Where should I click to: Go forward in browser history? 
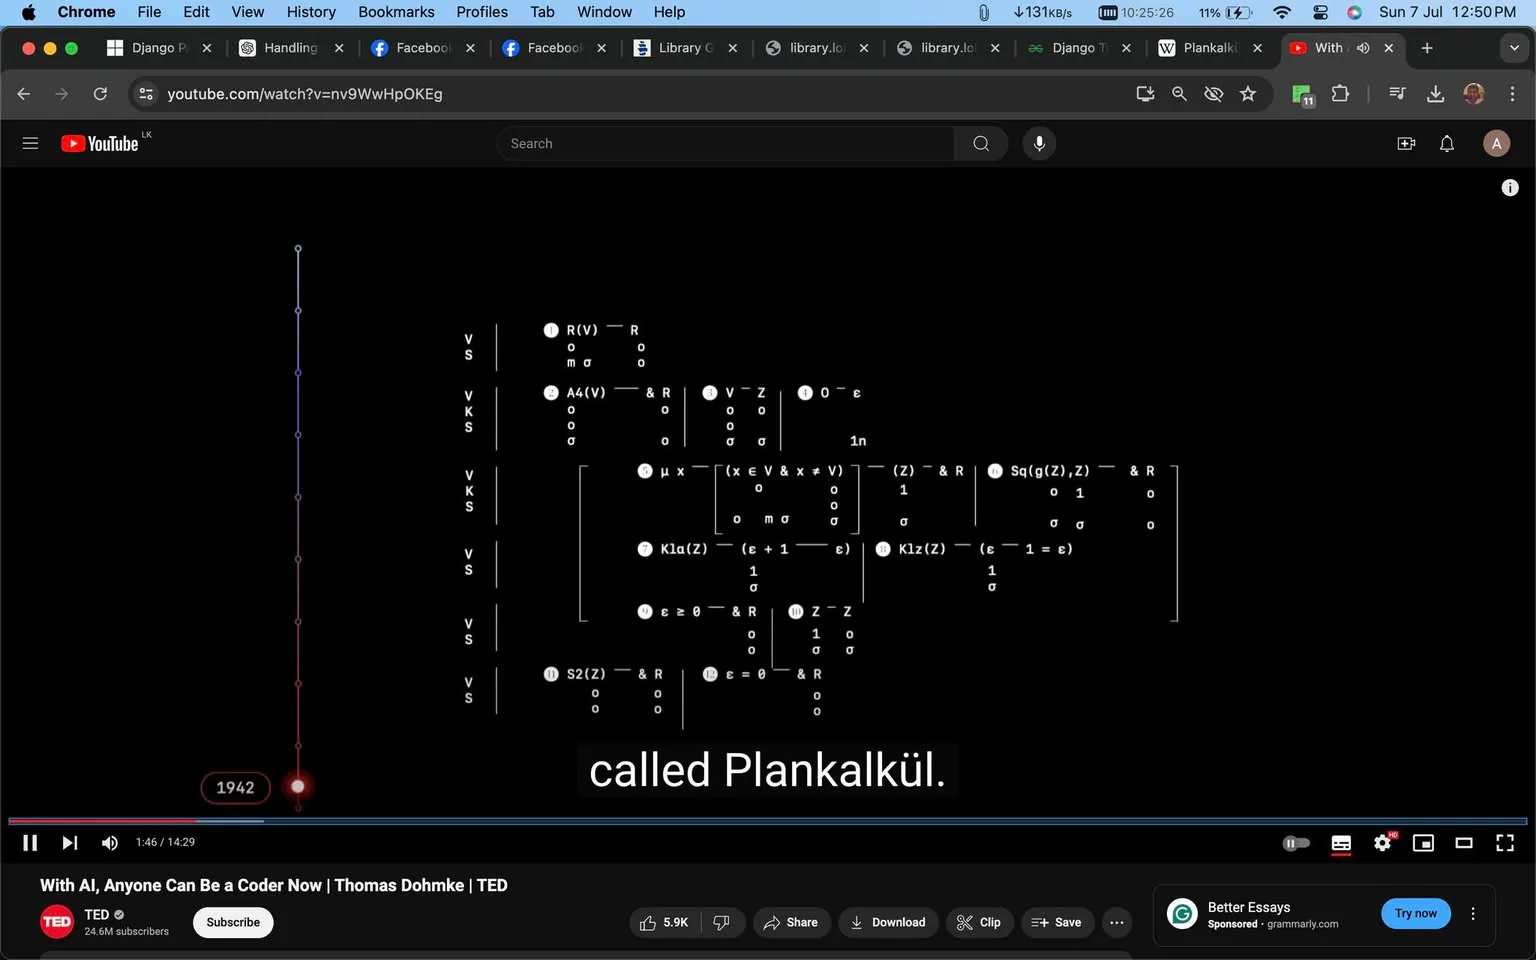click(x=62, y=93)
